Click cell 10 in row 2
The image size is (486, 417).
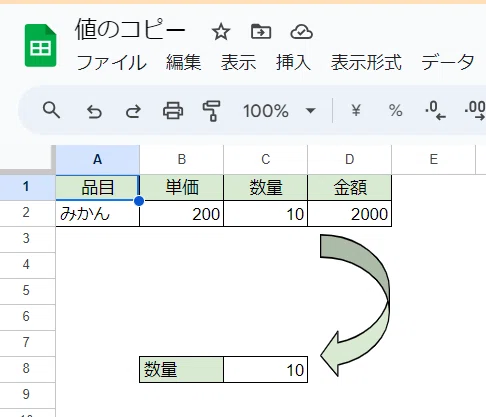pos(266,213)
